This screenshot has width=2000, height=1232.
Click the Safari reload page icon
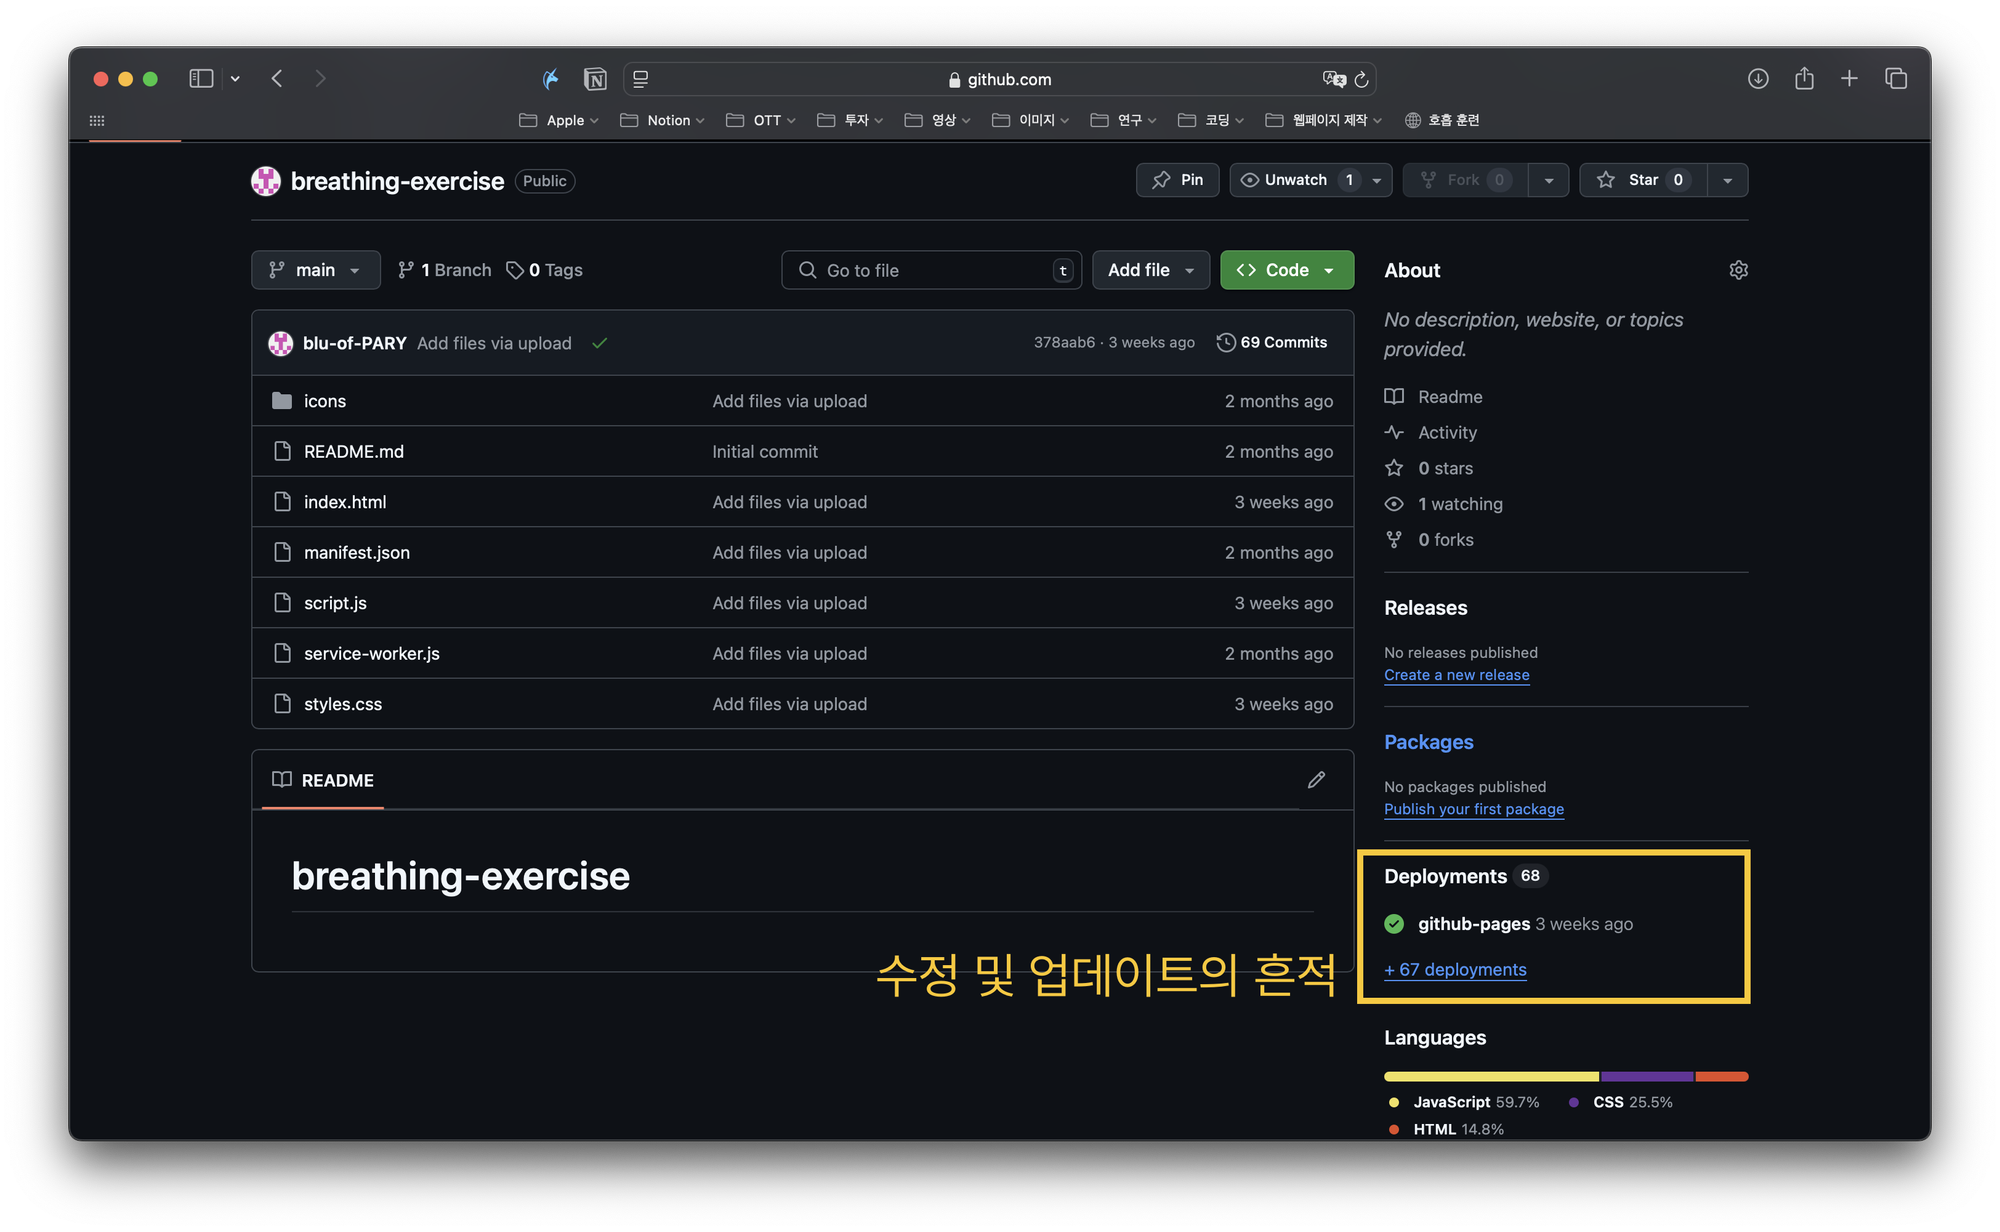click(x=1361, y=79)
